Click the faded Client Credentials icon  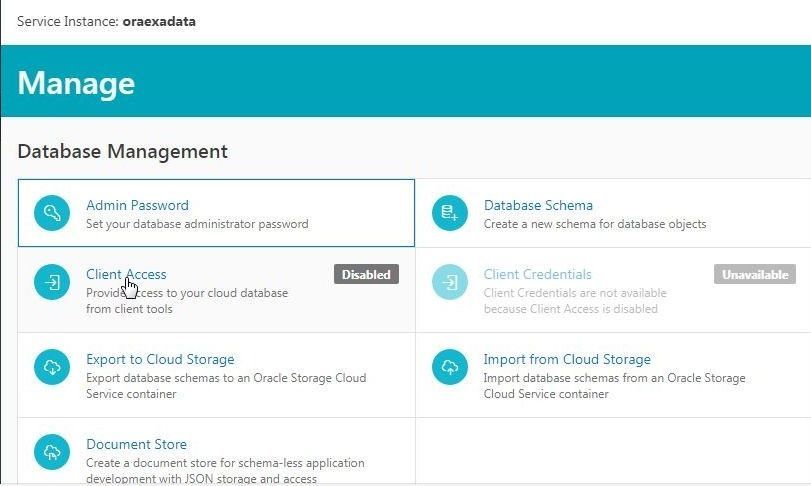coord(449,282)
